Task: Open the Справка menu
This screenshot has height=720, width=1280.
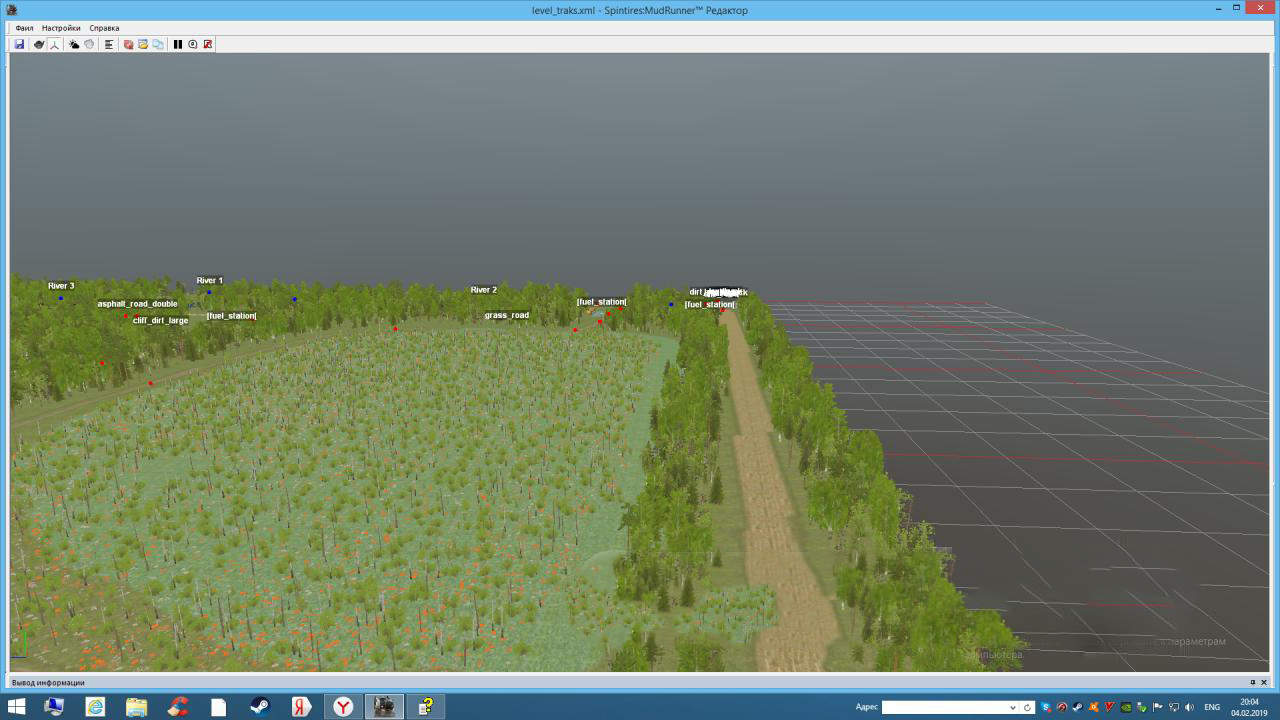Action: coord(104,28)
